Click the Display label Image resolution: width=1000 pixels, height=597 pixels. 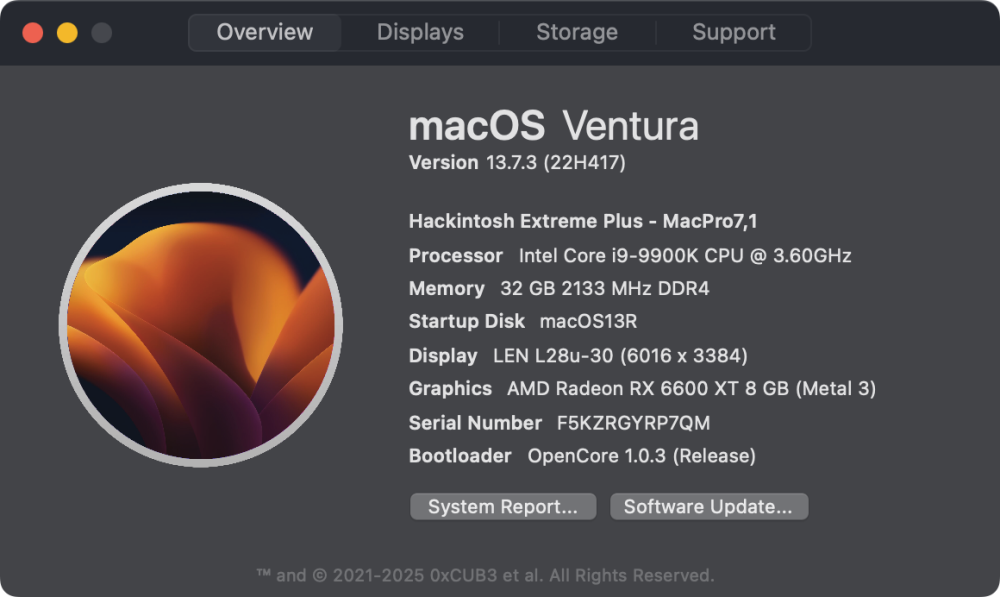(x=443, y=355)
